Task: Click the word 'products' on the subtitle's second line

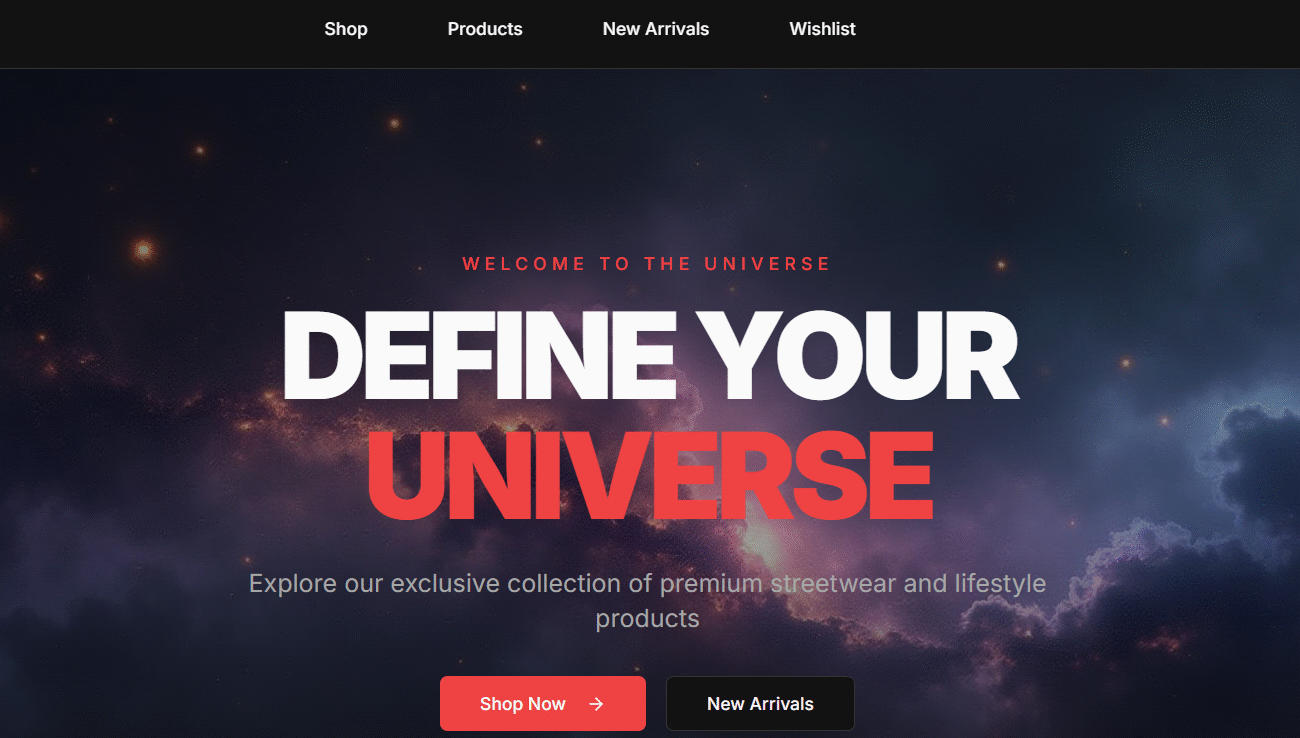Action: (x=647, y=619)
